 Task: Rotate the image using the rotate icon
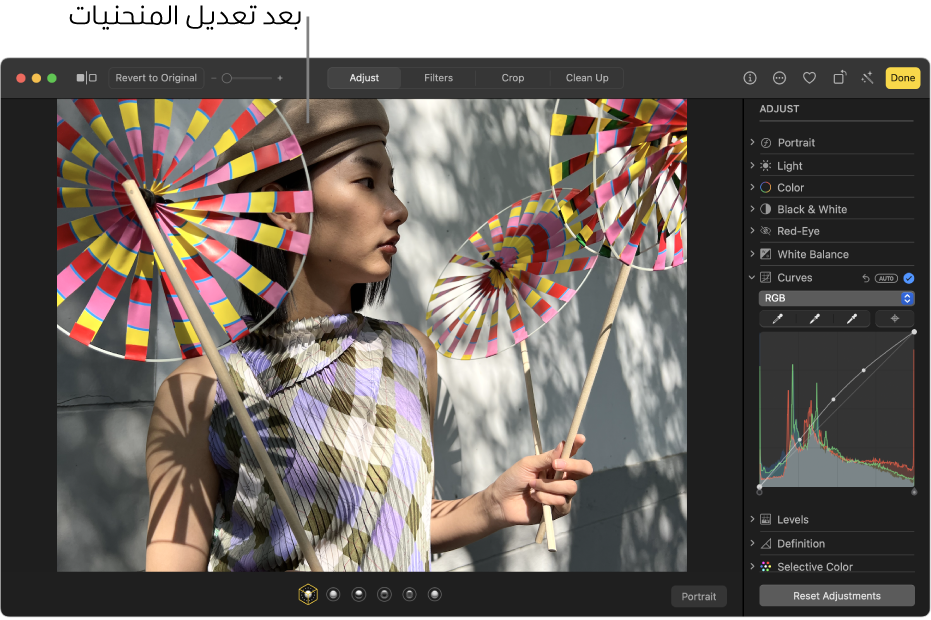coord(838,77)
